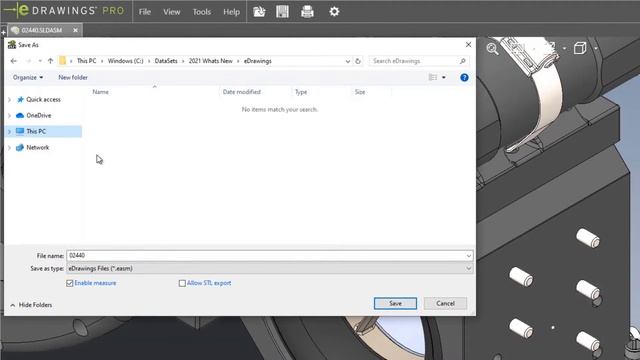Select OneDrive in navigation pane
Image resolution: width=640 pixels, height=360 pixels.
click(x=38, y=116)
